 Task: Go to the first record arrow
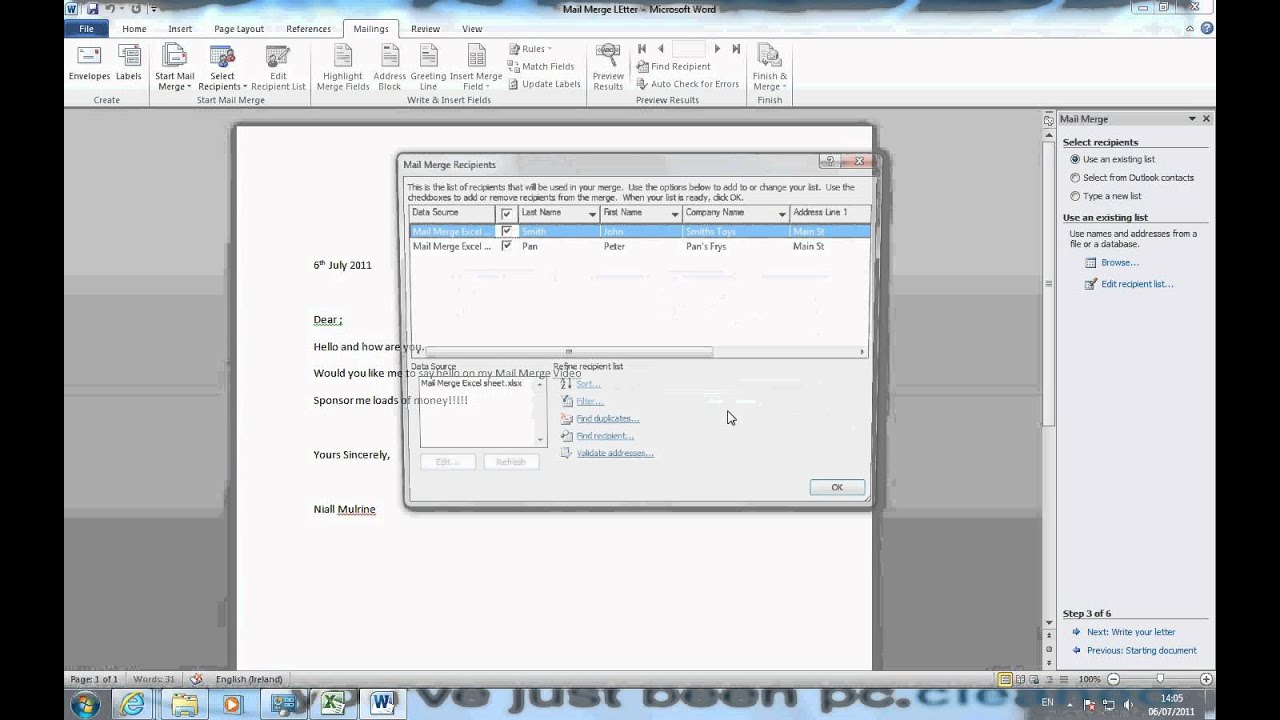coord(642,48)
